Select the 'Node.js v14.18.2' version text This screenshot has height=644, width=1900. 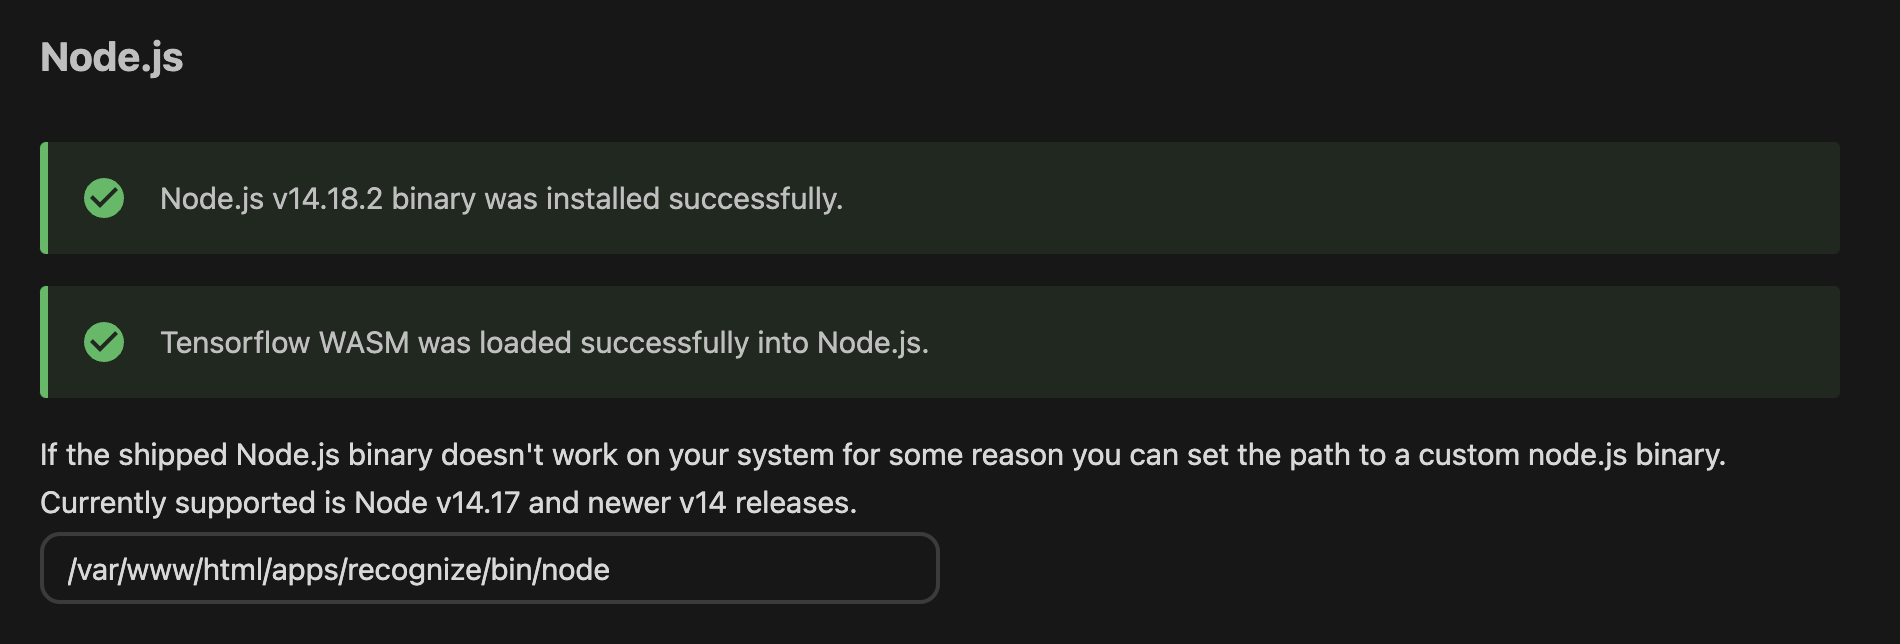tap(270, 199)
